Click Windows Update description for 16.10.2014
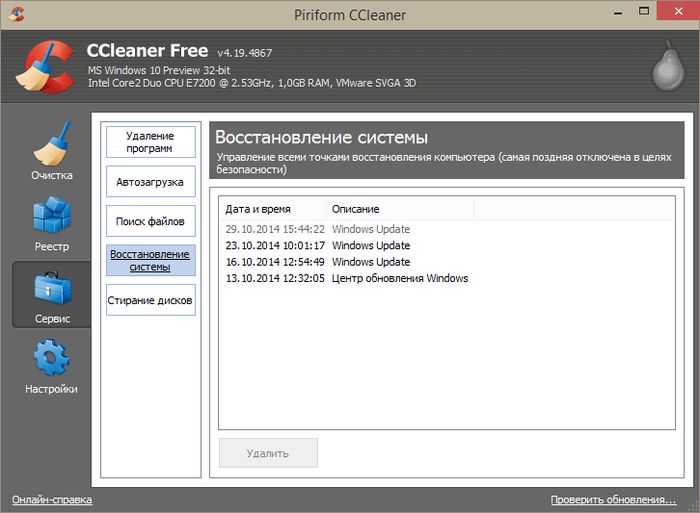 coord(371,262)
